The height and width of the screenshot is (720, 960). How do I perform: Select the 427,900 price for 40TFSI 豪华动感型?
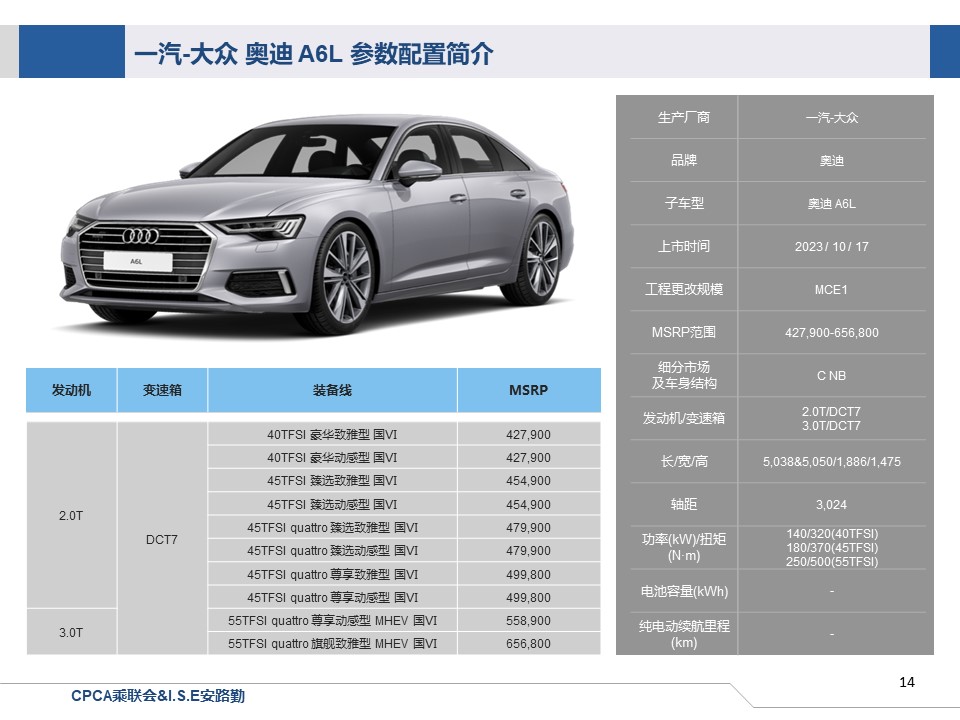pyautogui.click(x=528, y=457)
